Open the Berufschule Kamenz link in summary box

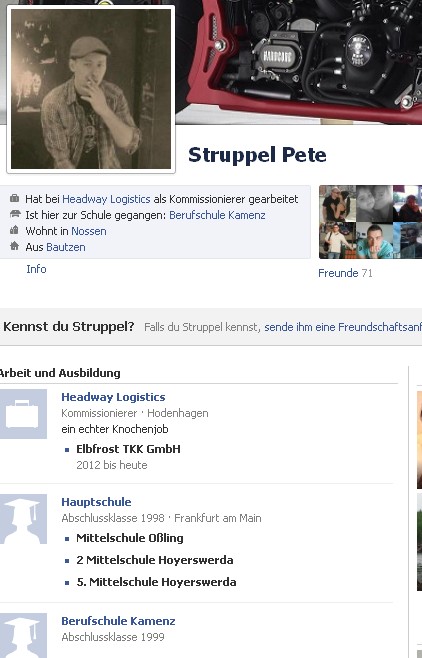[217, 215]
